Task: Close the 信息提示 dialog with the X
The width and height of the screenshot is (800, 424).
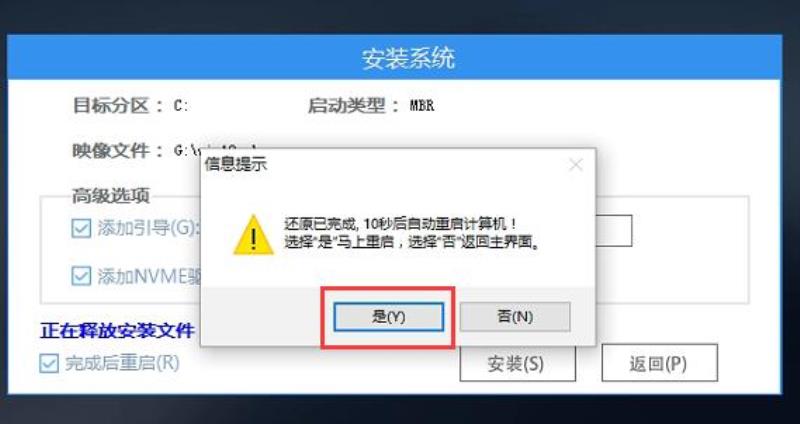Action: click(576, 165)
